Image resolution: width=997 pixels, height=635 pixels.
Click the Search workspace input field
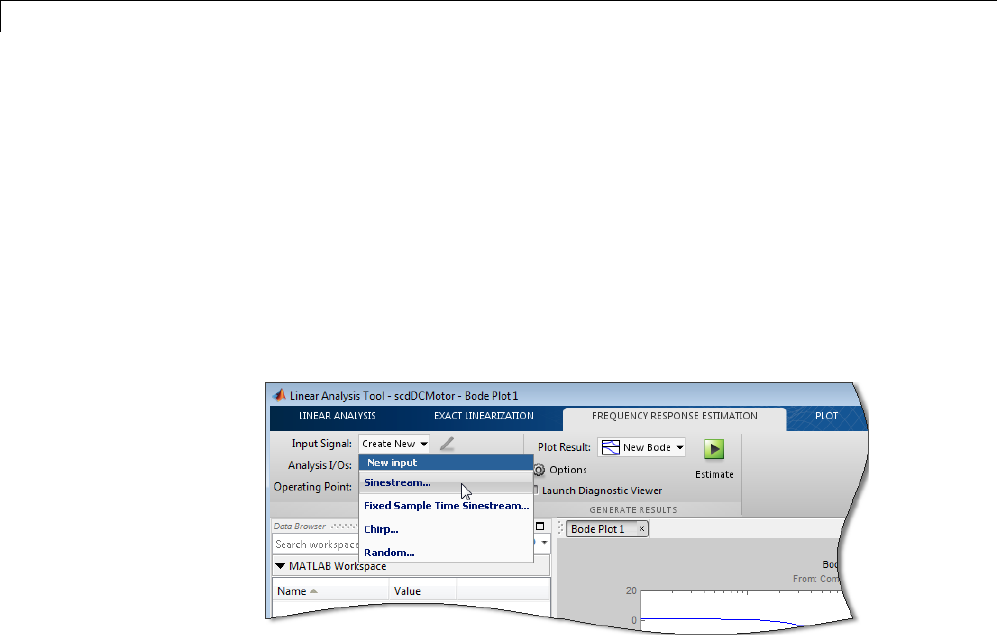click(316, 544)
